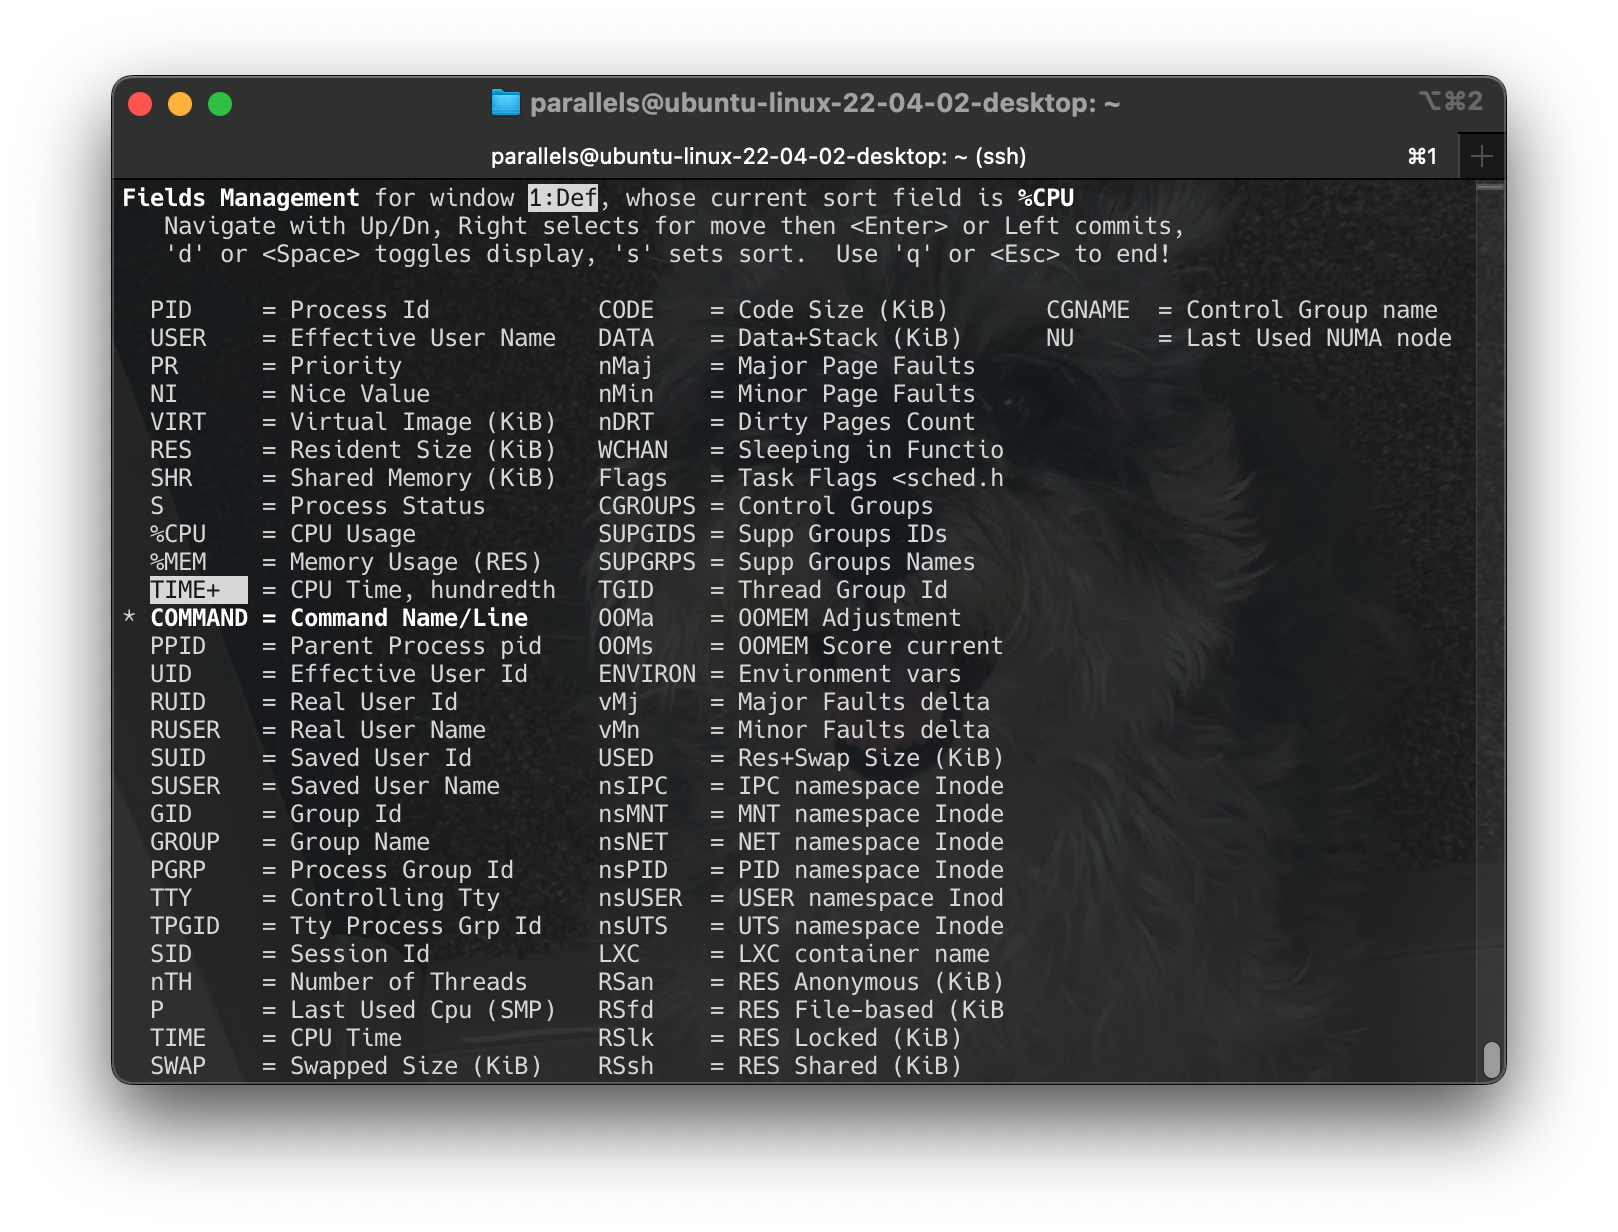Click the new tab plus button
The image size is (1618, 1232).
(x=1481, y=156)
